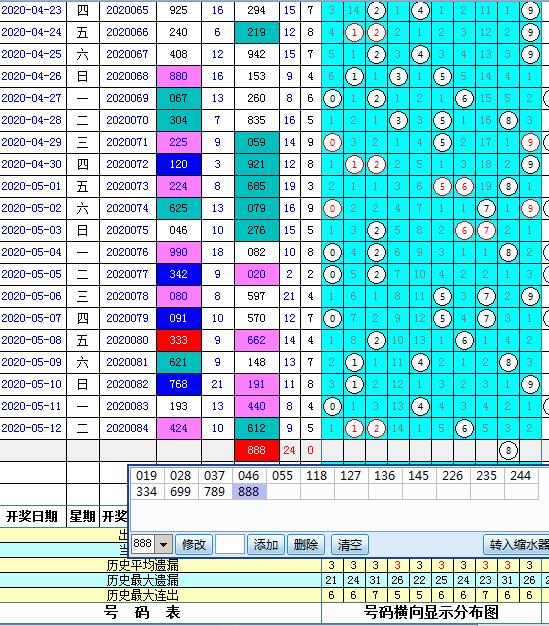
Task: Open the 888 combo box dropdown arrow
Action: point(163,544)
